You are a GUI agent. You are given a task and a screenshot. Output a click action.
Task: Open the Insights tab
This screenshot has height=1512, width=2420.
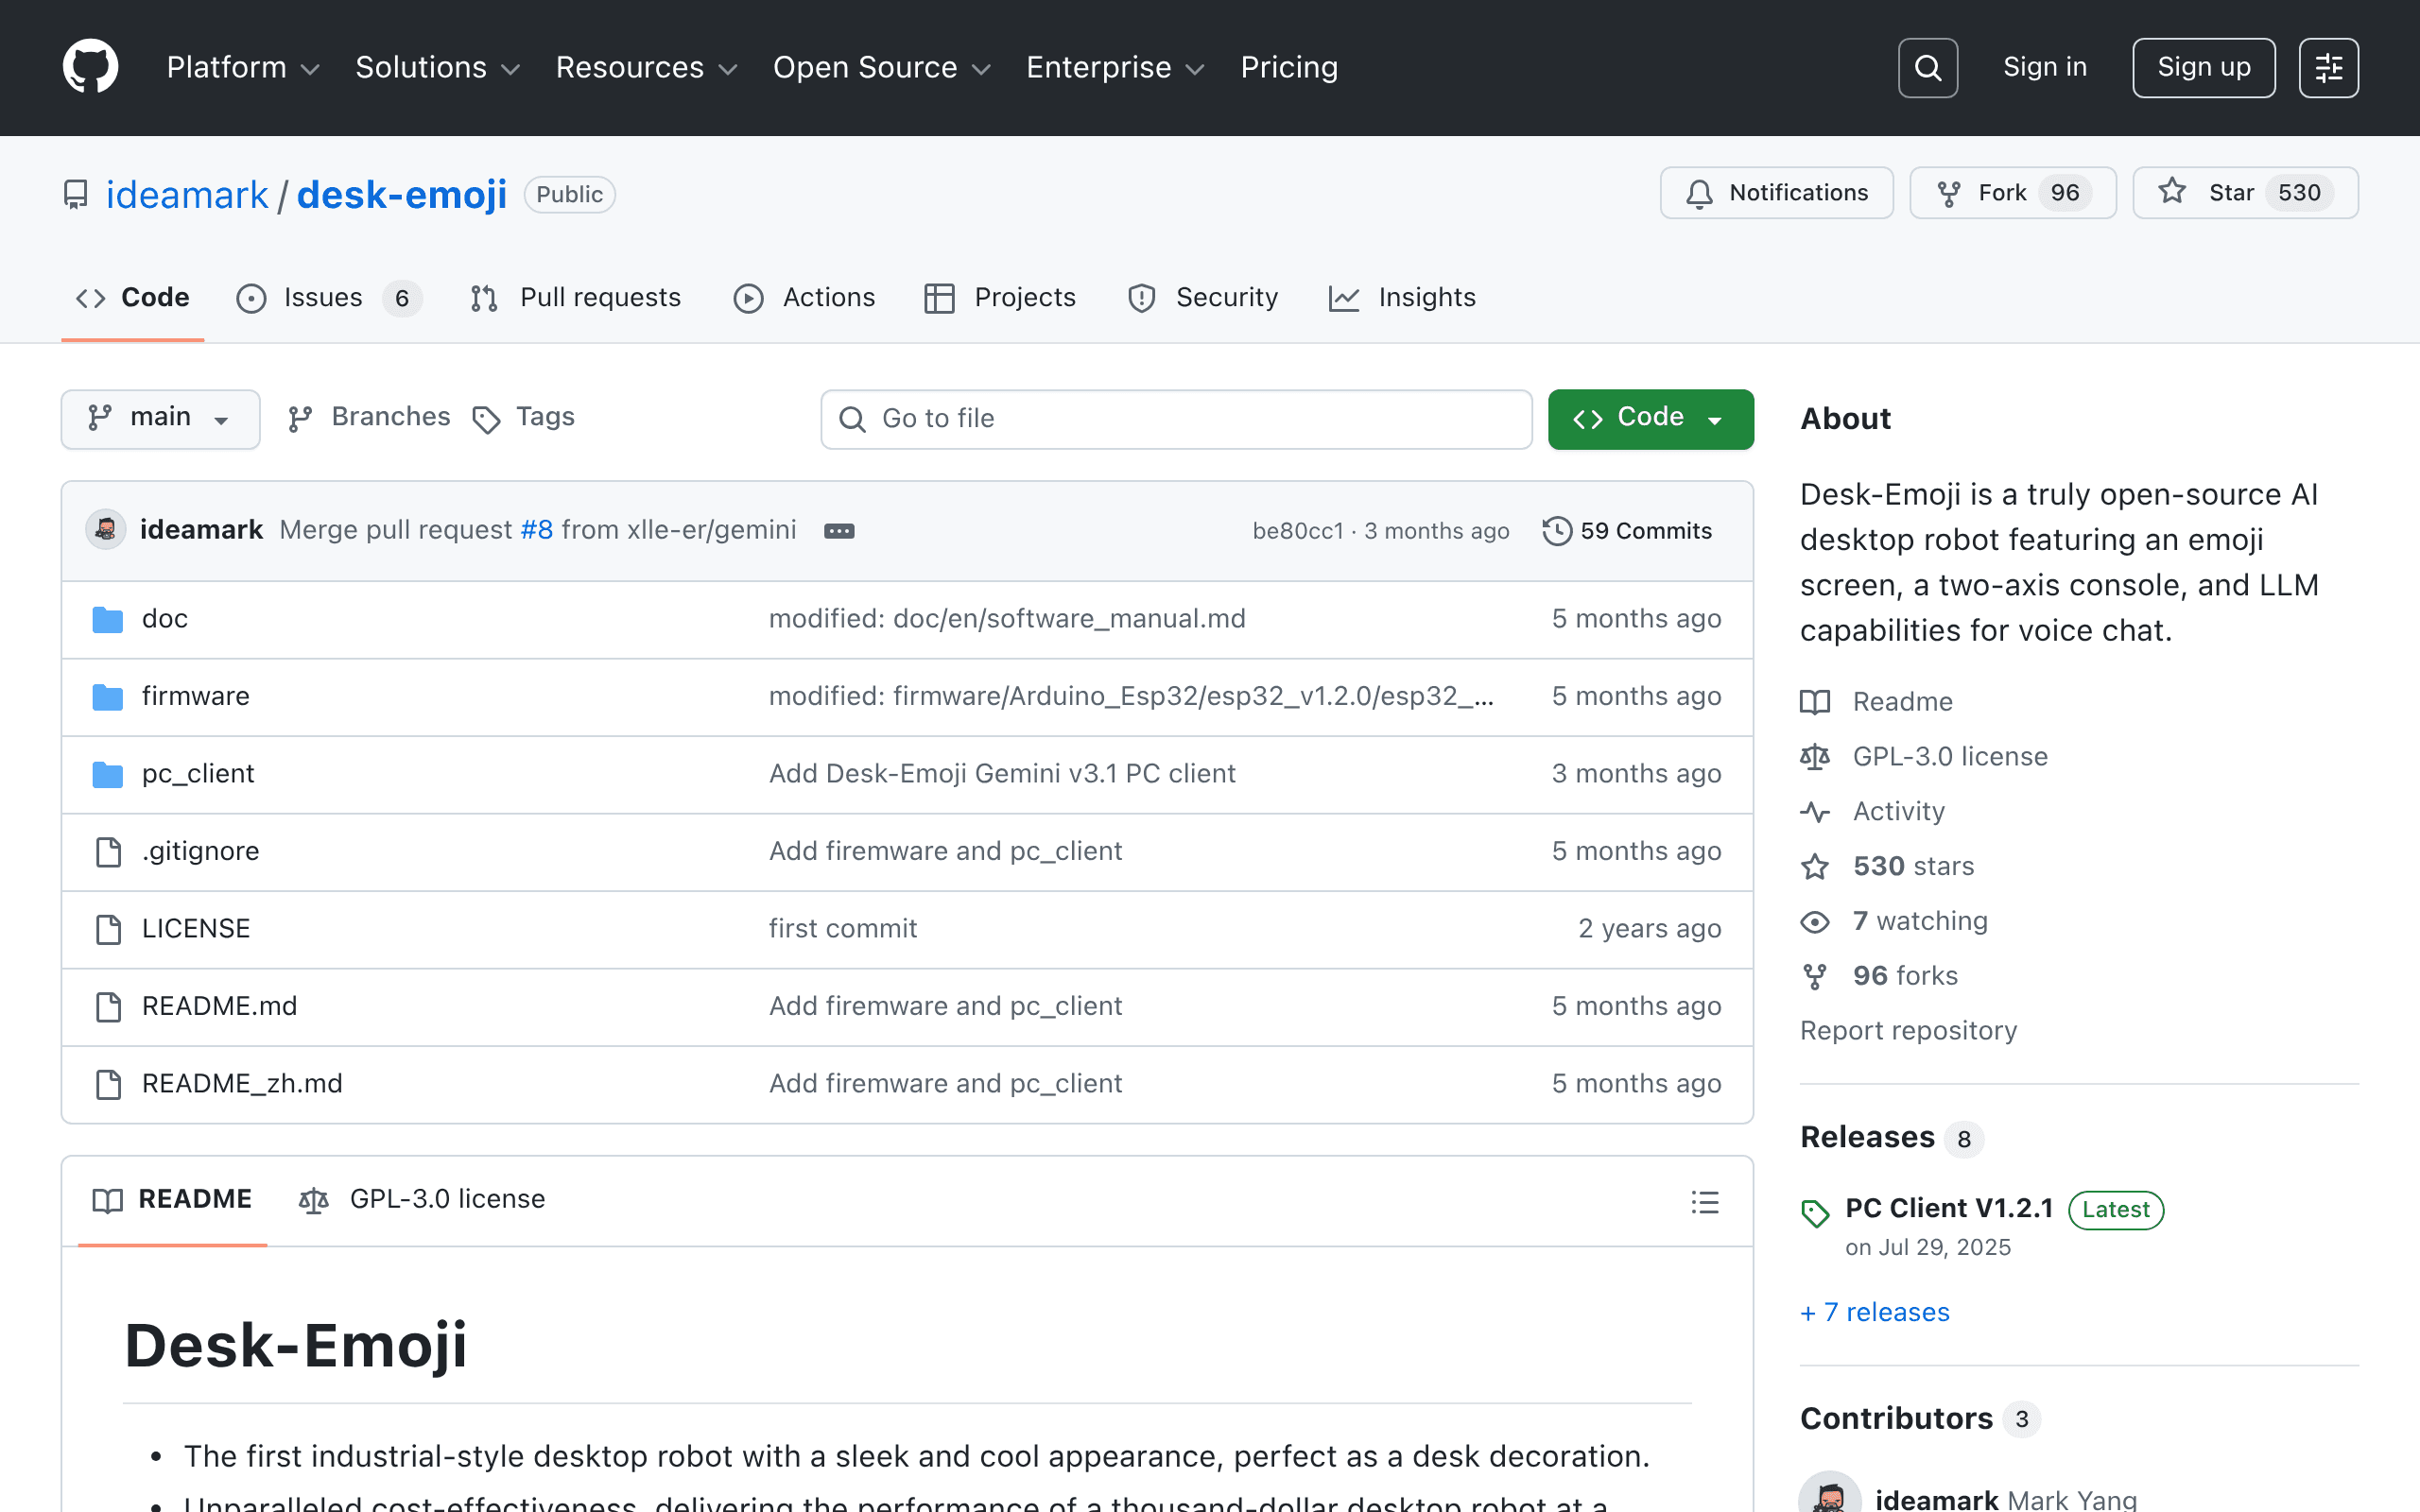pos(1402,298)
